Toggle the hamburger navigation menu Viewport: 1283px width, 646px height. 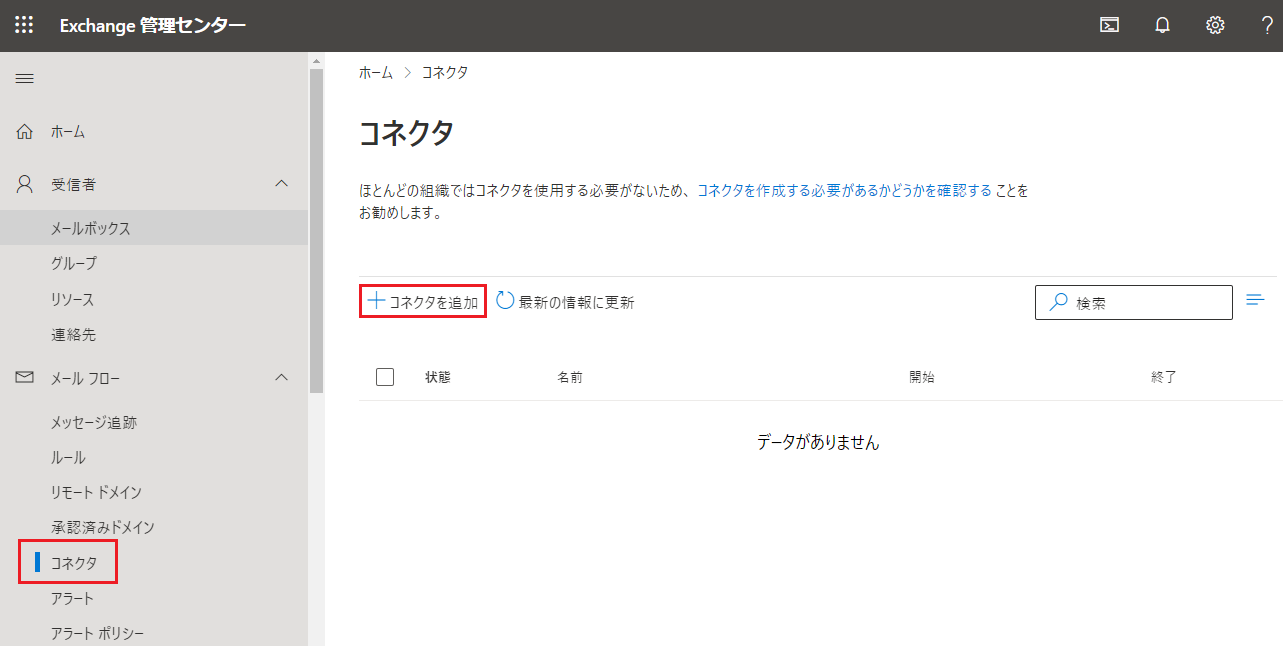click(x=25, y=79)
